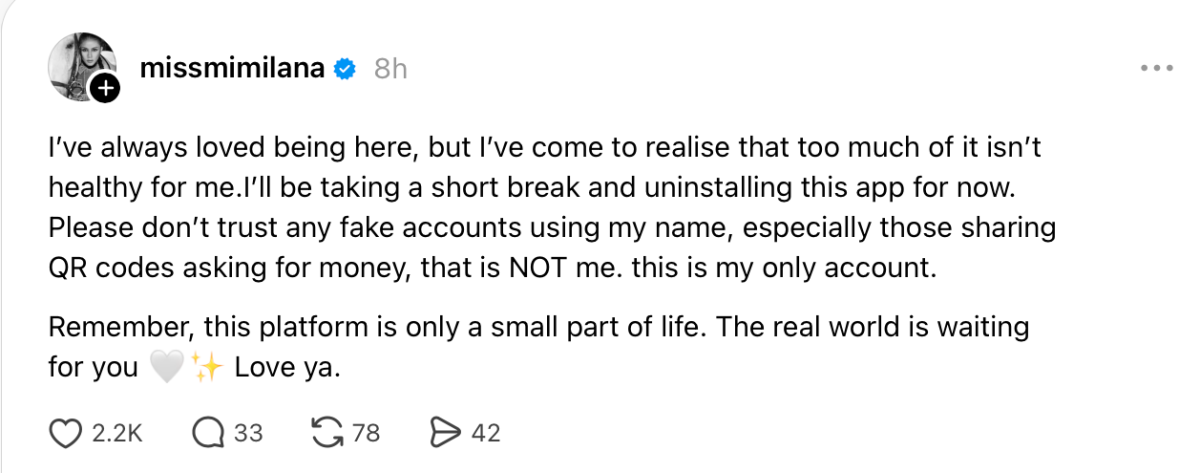Repost using the circular arrows icon
This screenshot has width=1200, height=473.
point(327,433)
